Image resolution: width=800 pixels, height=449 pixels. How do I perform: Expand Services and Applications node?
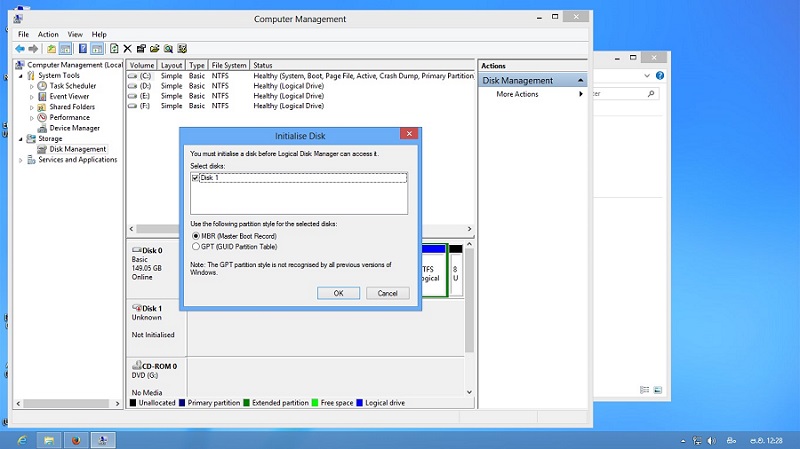tap(21, 160)
